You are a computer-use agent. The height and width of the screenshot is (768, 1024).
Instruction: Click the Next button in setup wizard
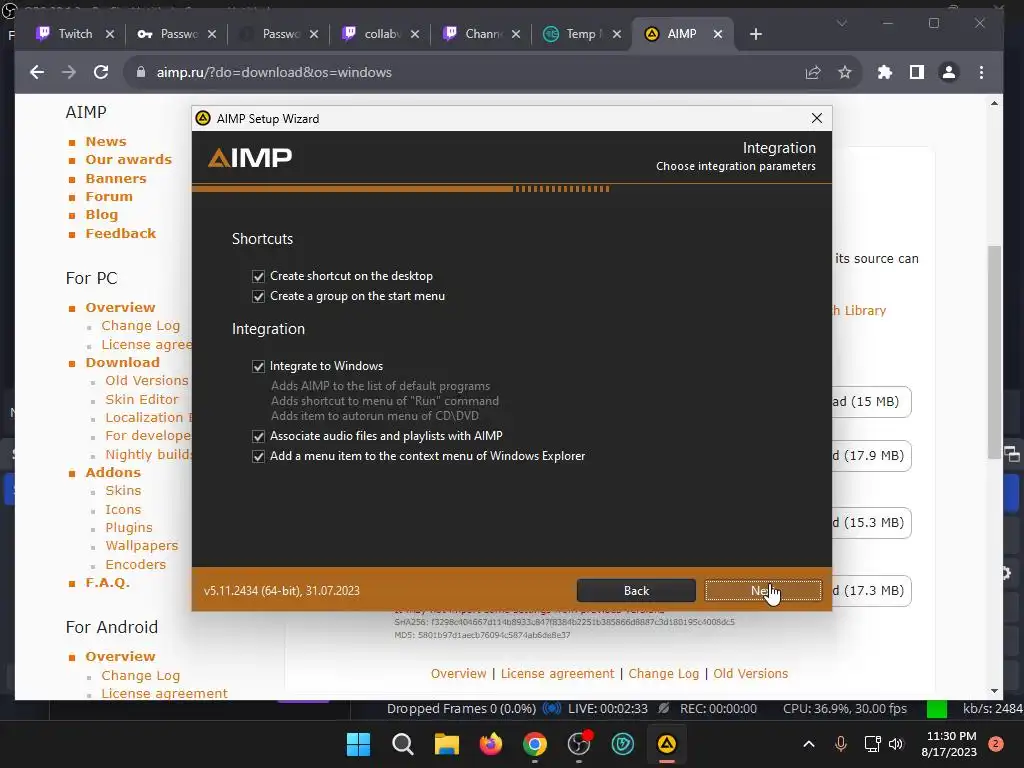[763, 590]
